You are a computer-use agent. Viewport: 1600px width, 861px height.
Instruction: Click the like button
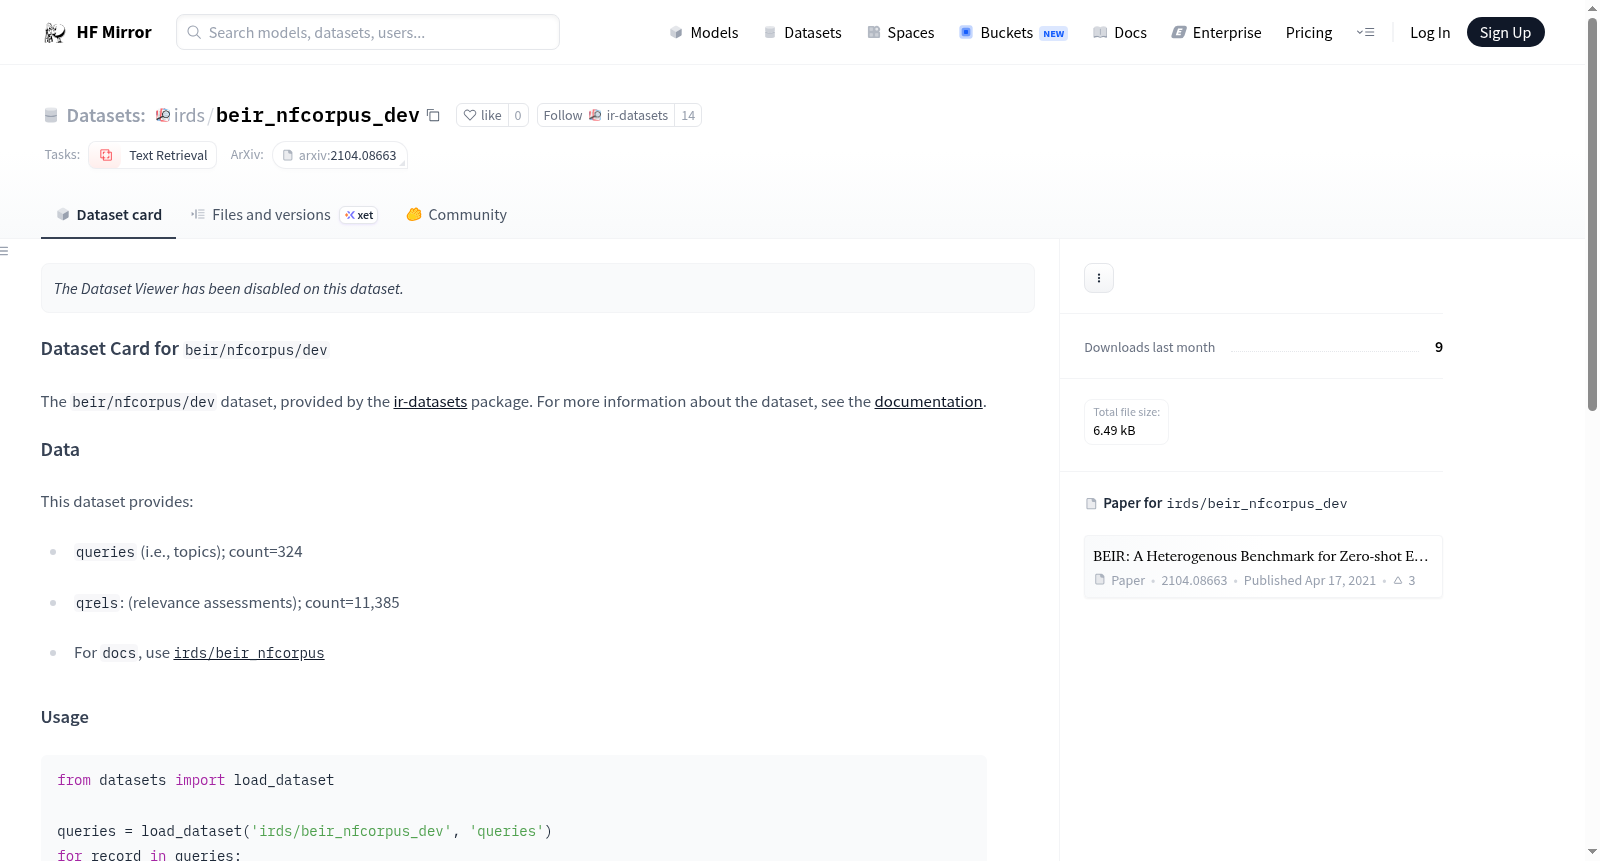(482, 115)
